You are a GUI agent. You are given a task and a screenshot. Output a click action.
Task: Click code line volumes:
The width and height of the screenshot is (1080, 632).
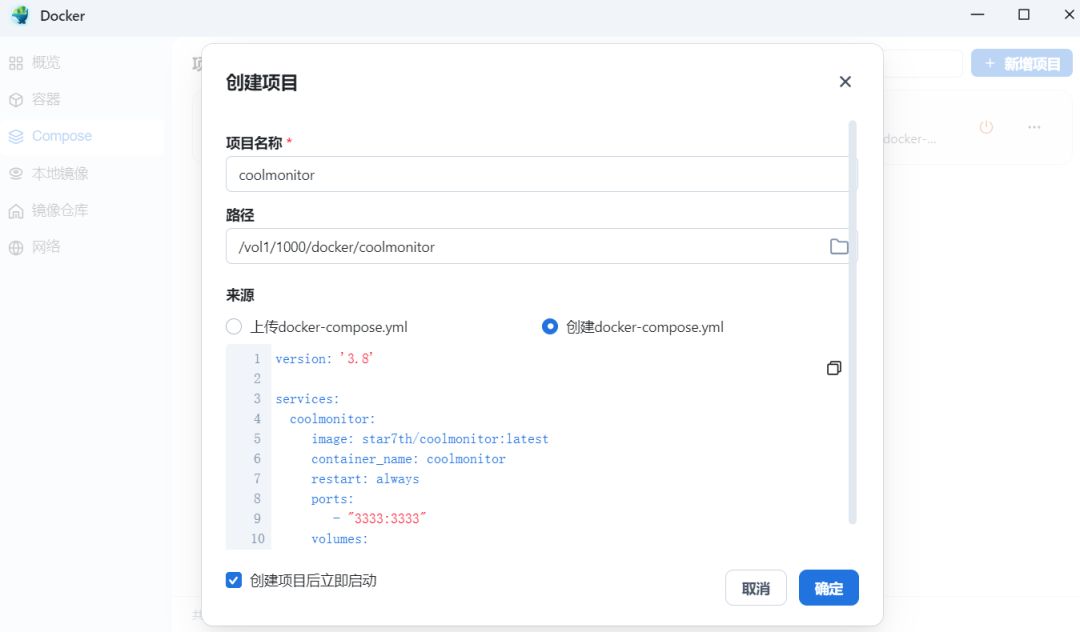click(x=340, y=538)
